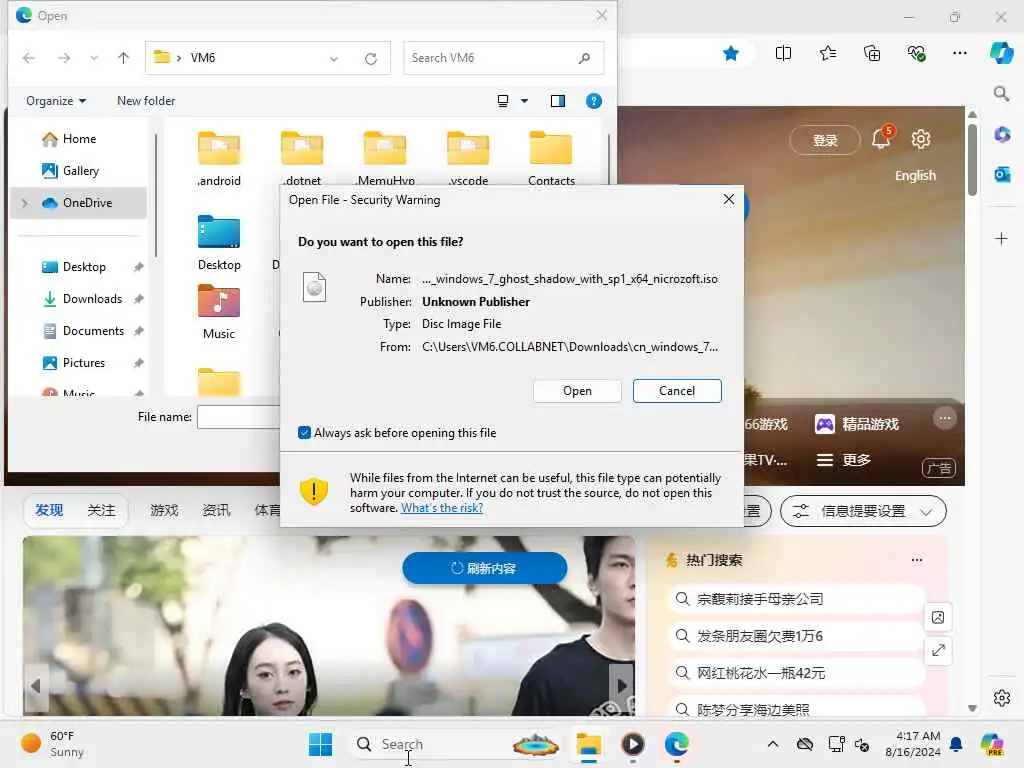Open Edge Collections icon

872,53
